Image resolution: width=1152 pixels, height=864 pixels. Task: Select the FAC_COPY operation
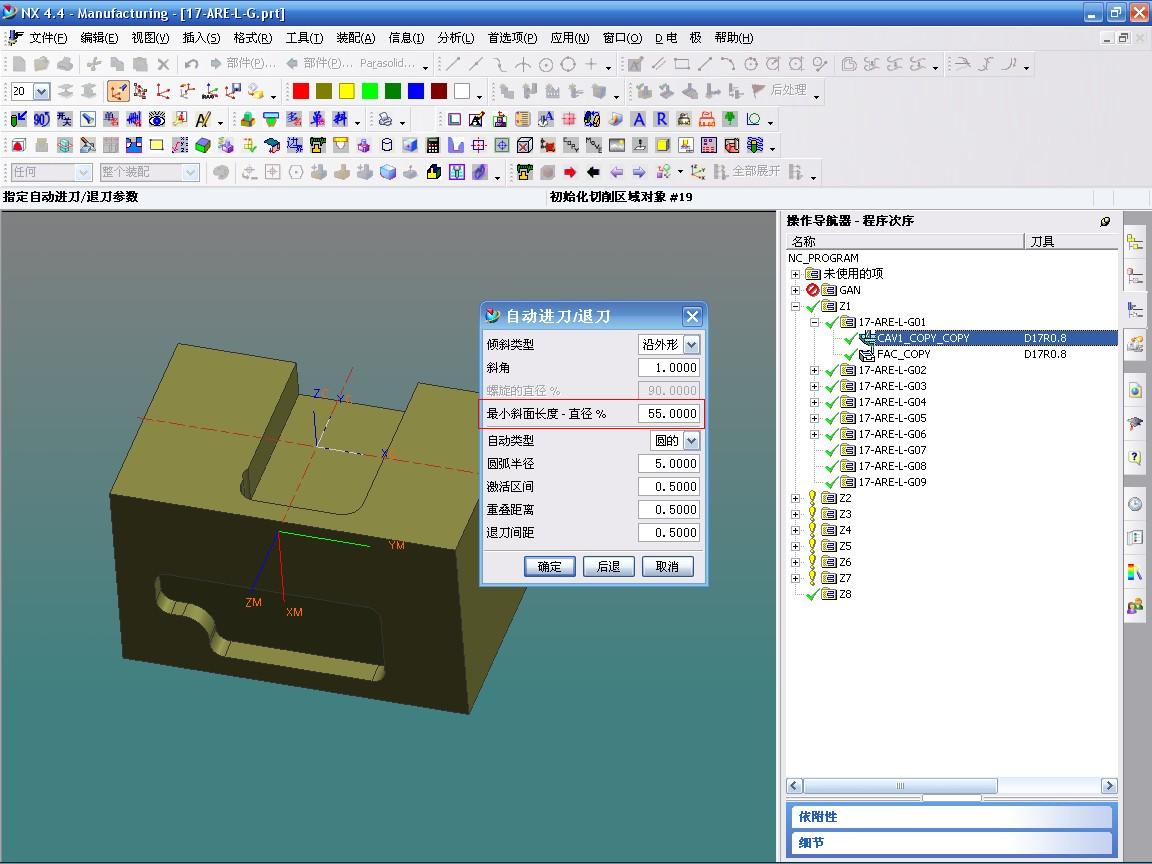coord(903,354)
